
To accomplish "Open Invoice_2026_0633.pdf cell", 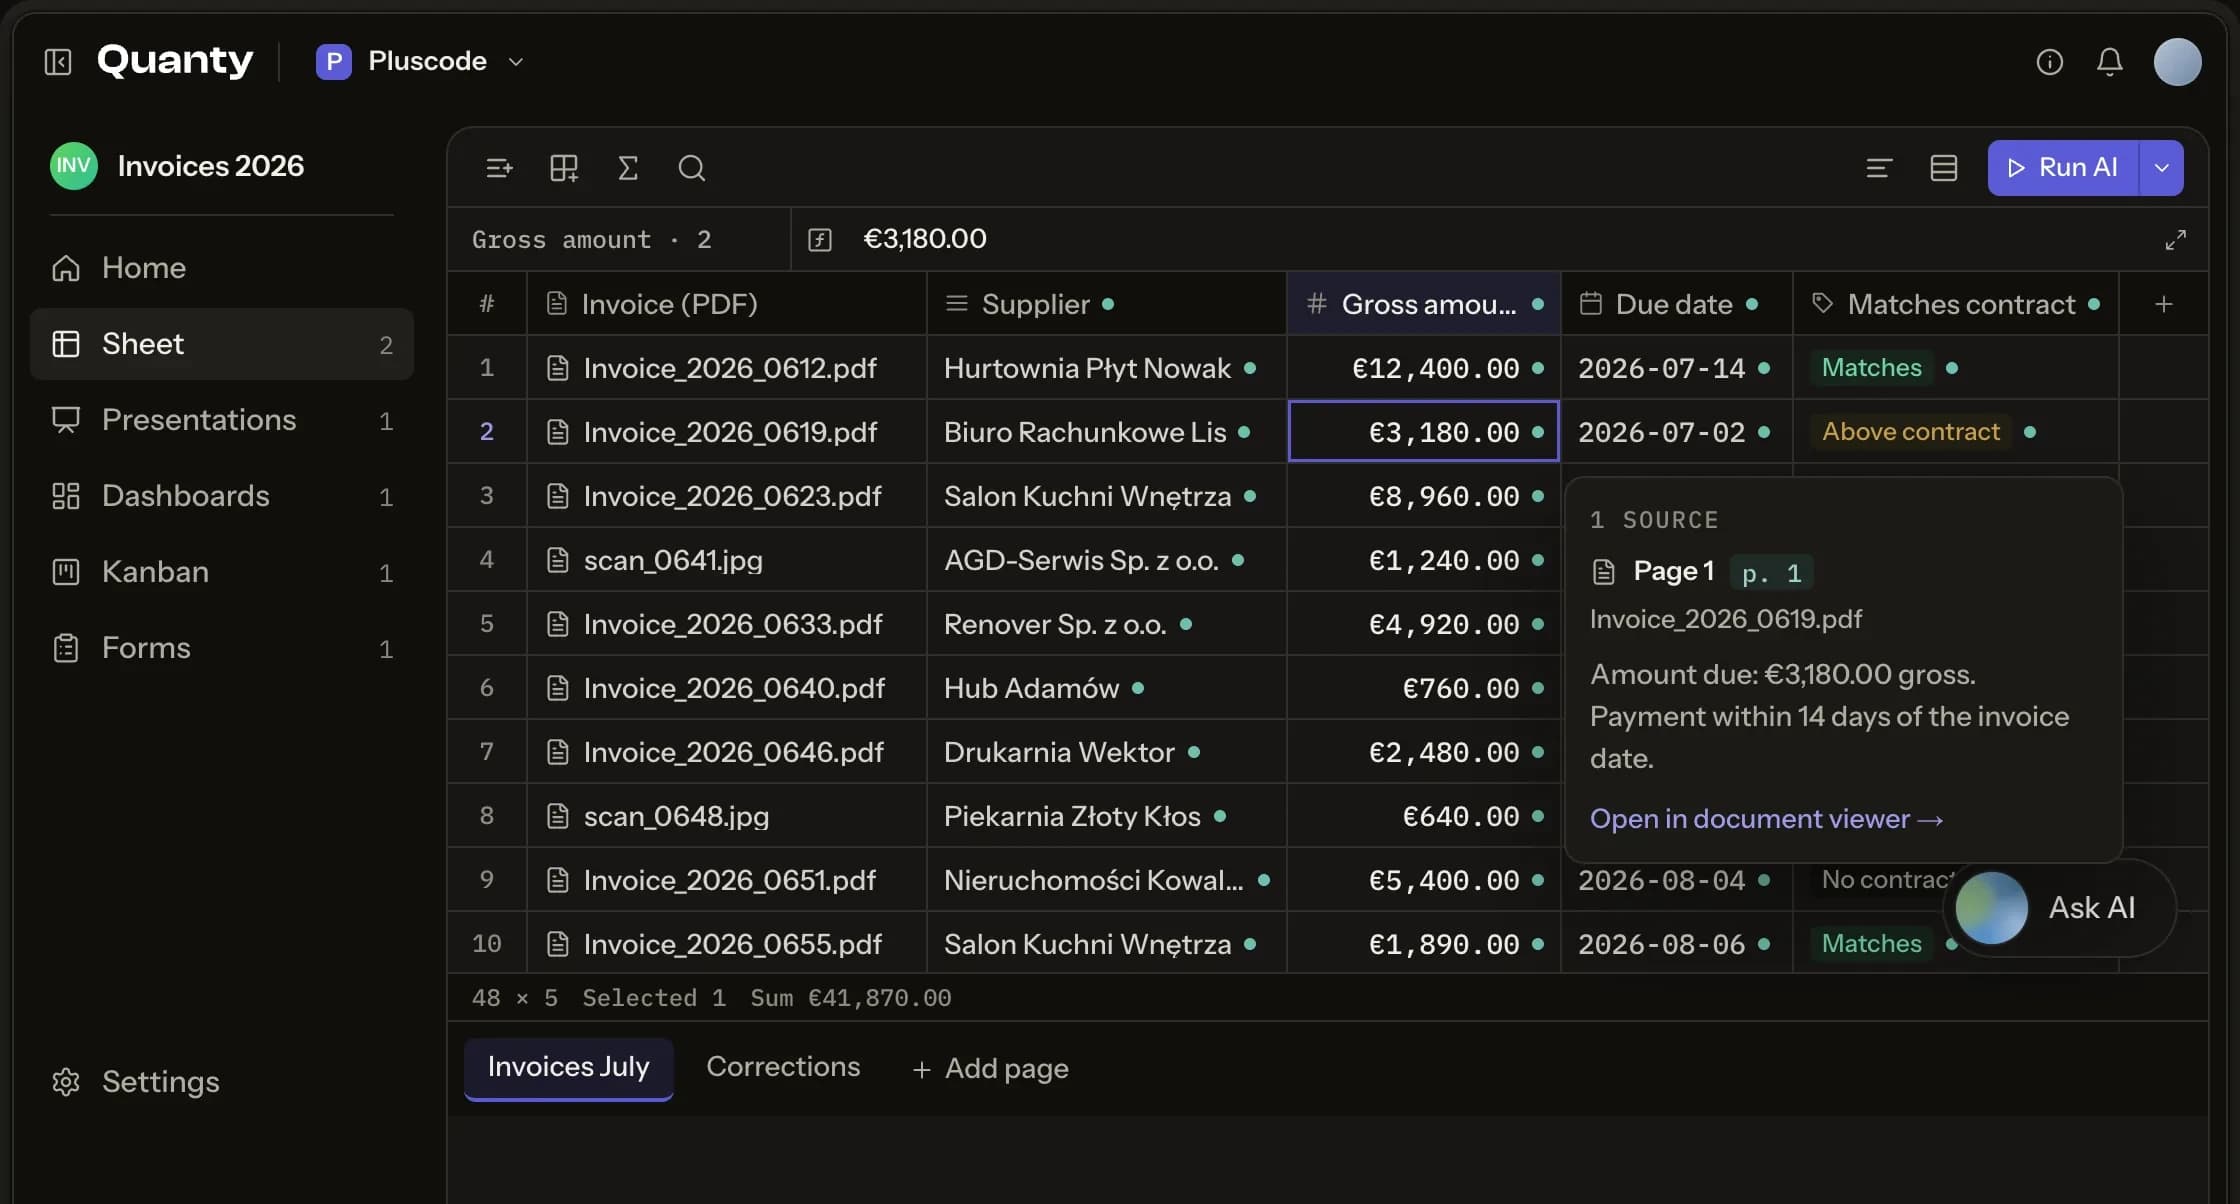I will click(726, 624).
